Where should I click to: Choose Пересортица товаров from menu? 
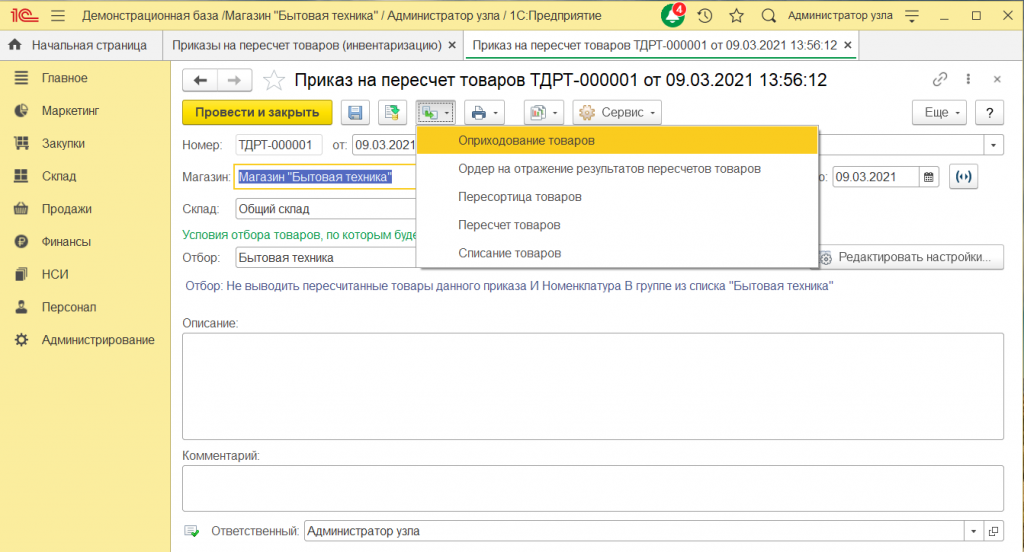[x=617, y=197]
